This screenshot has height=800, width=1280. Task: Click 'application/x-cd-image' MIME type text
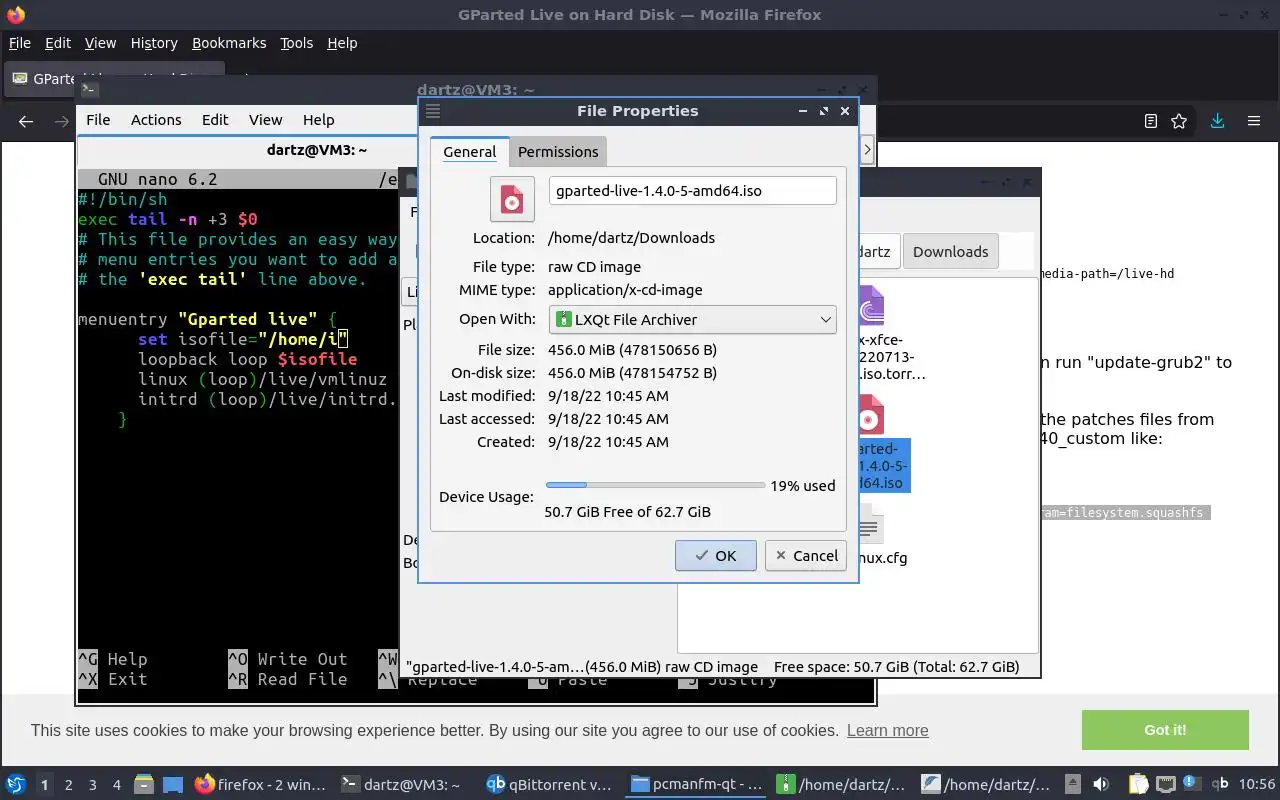tap(625, 290)
